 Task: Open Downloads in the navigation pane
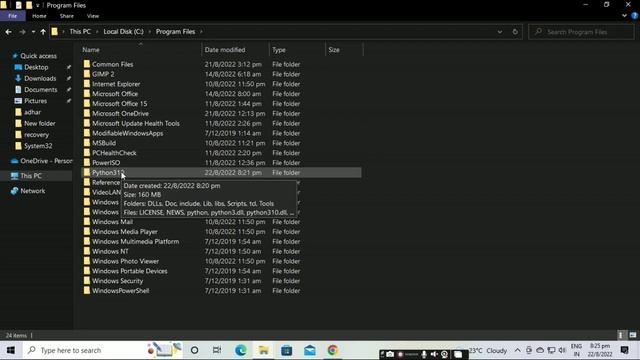coord(40,78)
